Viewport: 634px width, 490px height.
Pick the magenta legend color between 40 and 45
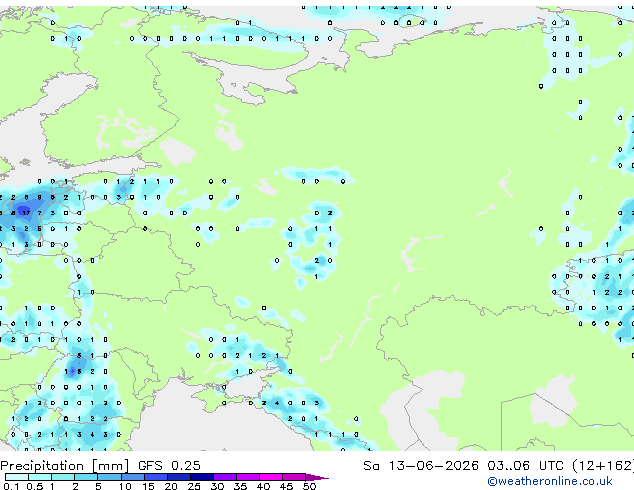click(271, 477)
